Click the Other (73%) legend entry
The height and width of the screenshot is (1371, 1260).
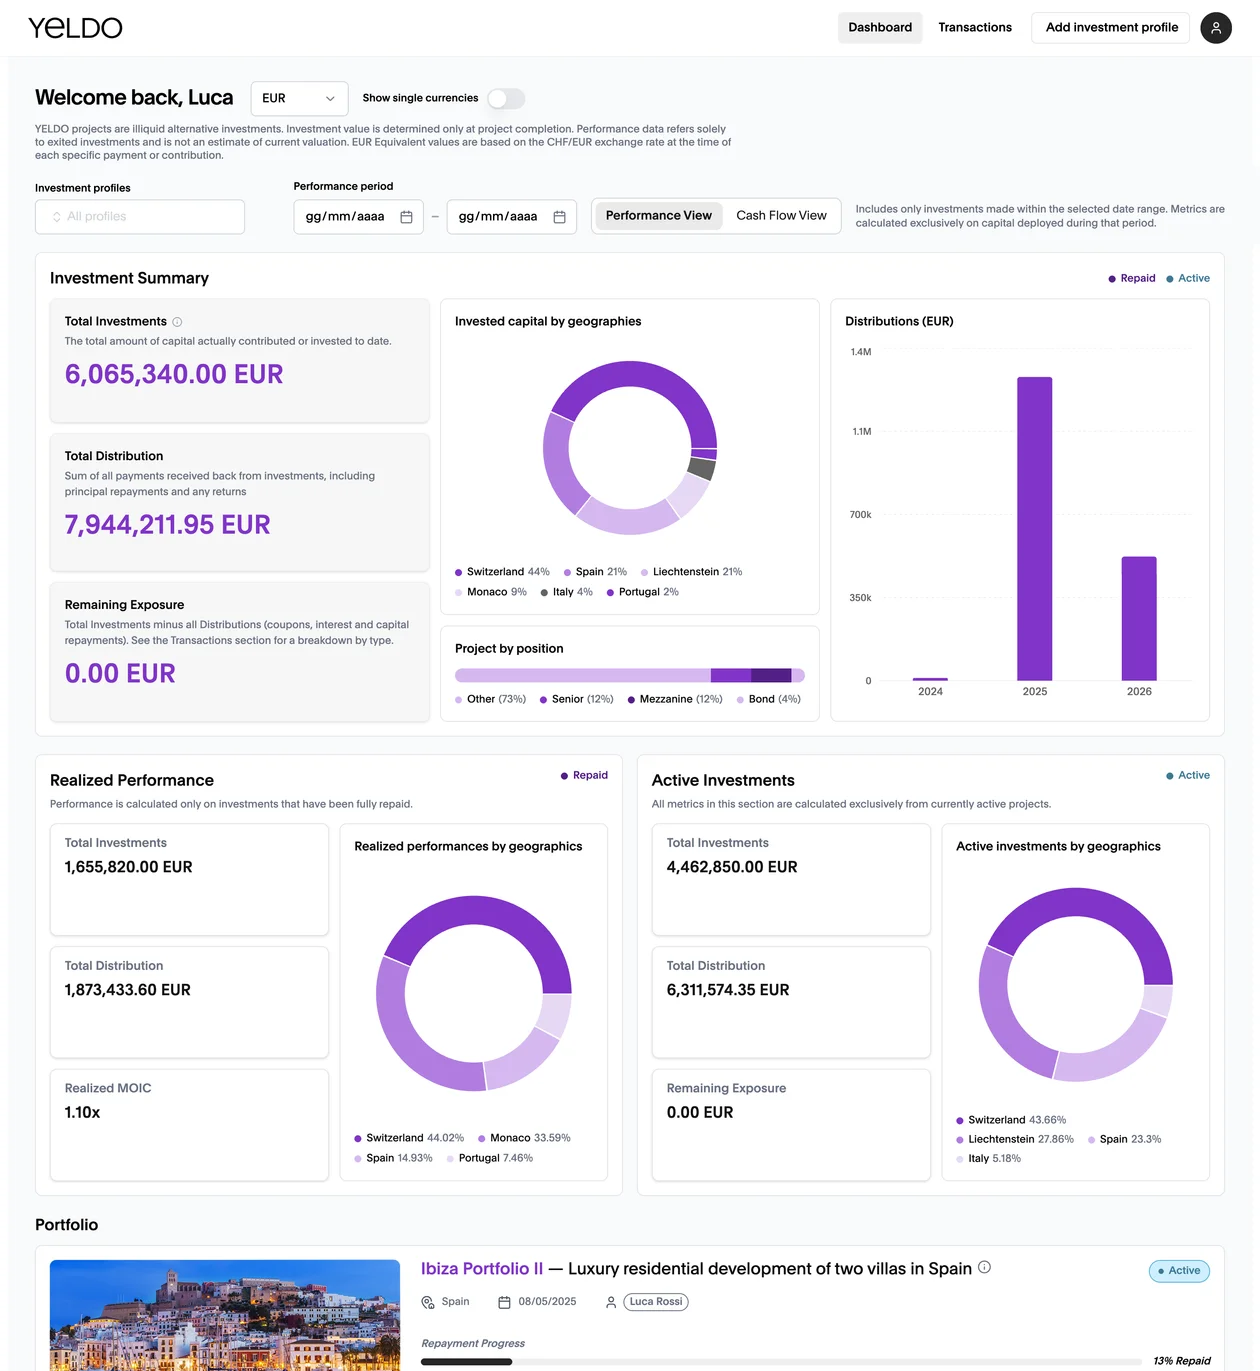tap(490, 699)
